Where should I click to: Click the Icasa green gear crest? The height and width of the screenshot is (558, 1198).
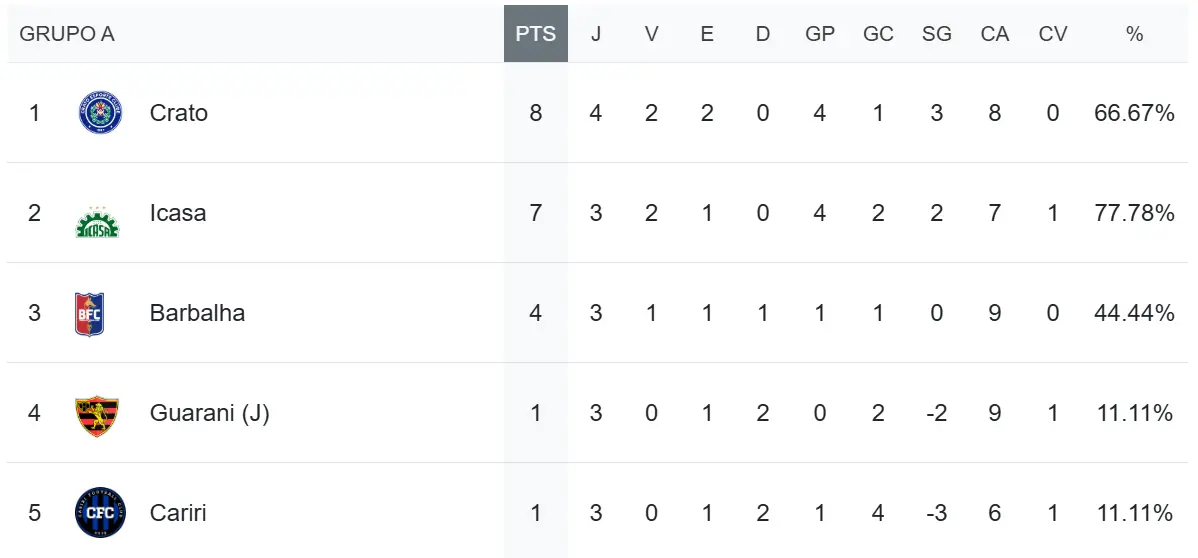pyautogui.click(x=98, y=221)
